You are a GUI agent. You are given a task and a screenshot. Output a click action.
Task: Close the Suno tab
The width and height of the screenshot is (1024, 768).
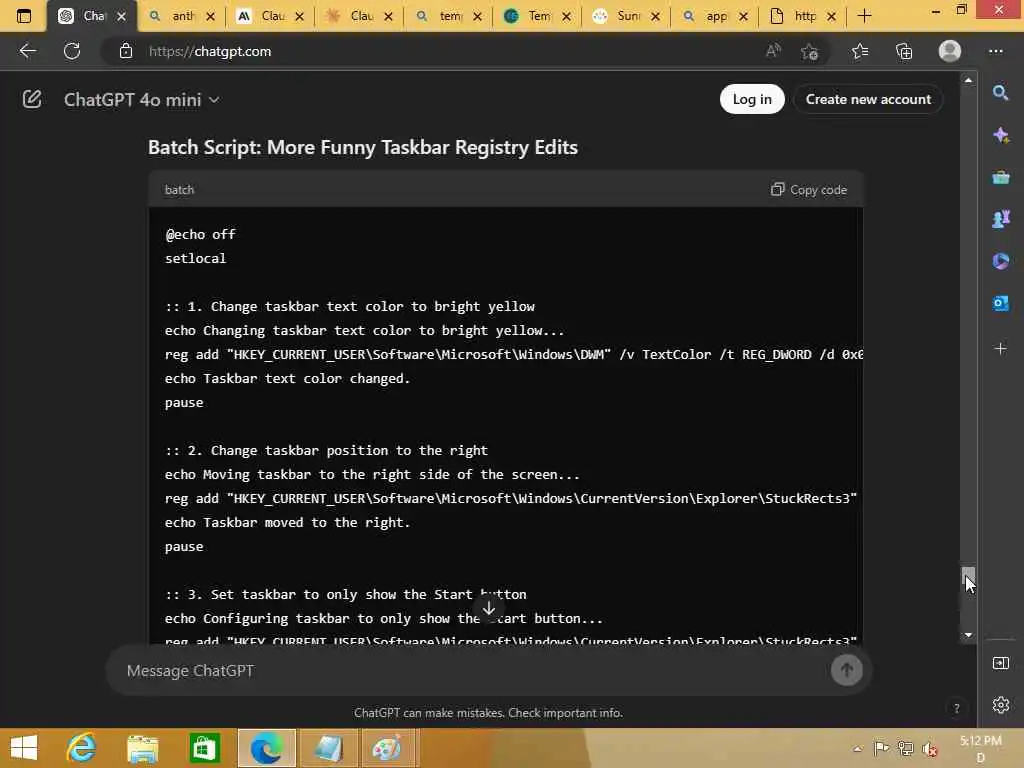click(655, 16)
